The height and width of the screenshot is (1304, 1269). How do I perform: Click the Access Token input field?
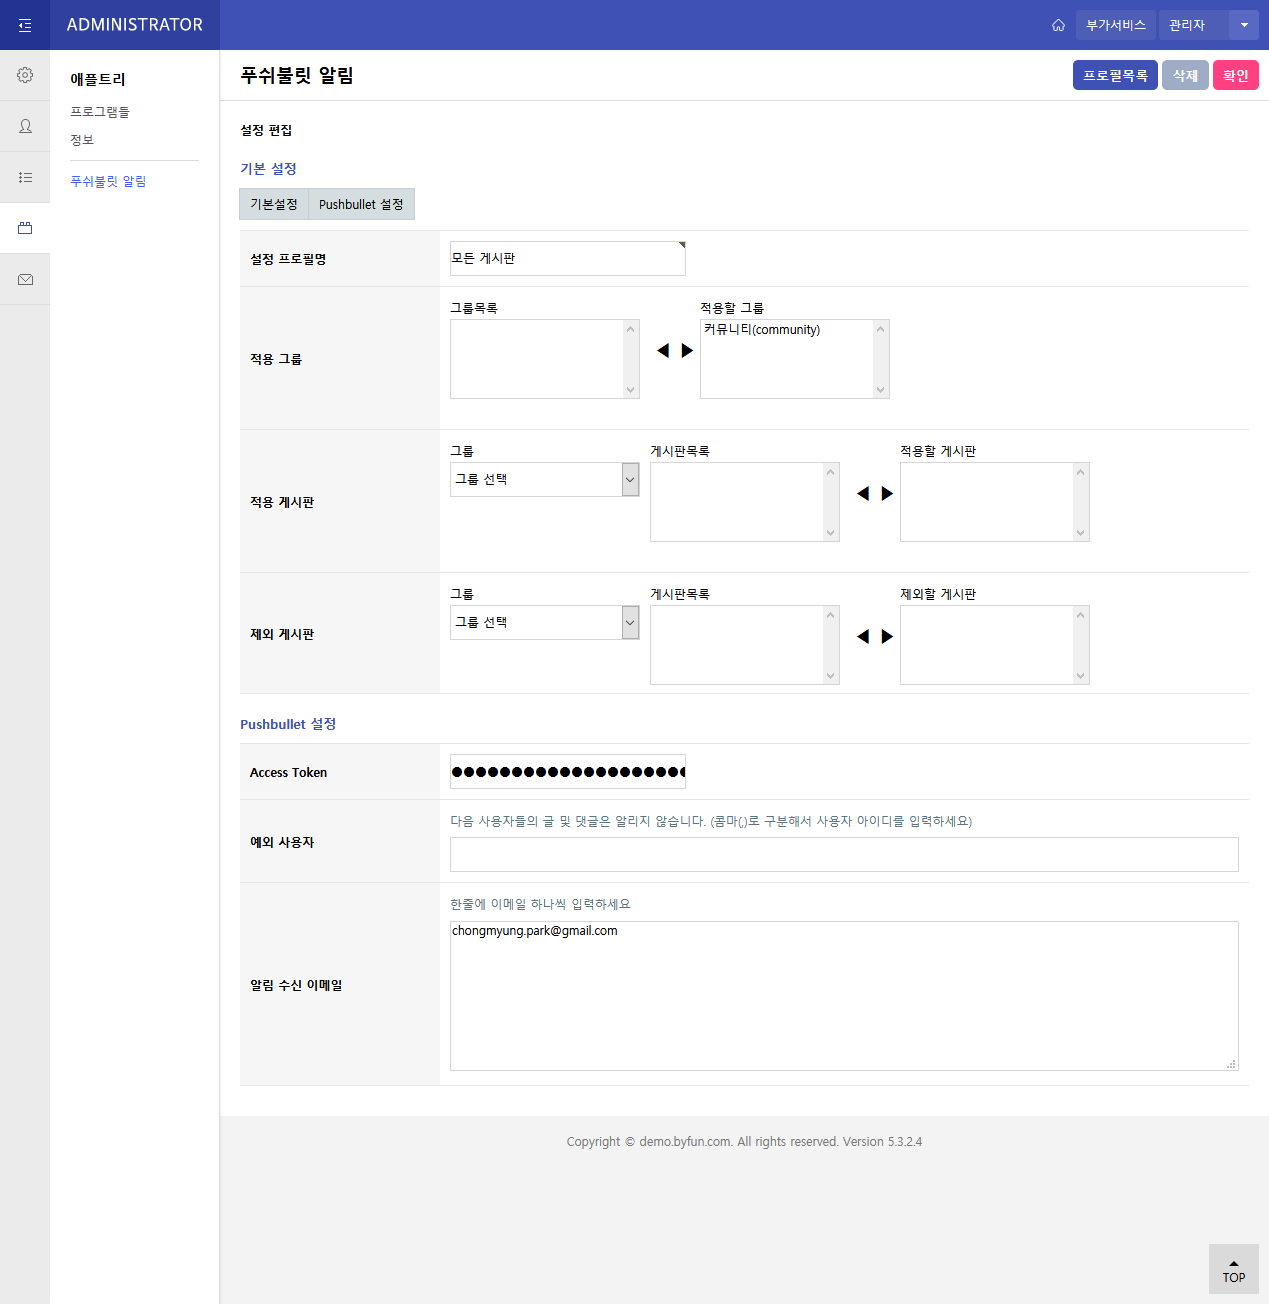tap(567, 771)
